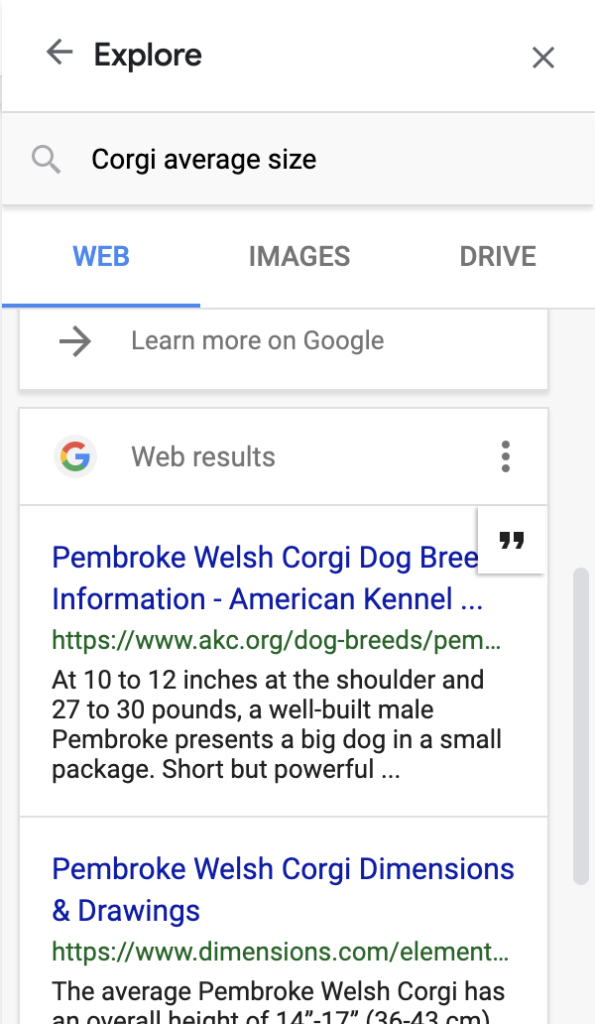The width and height of the screenshot is (595, 1024).
Task: Click the Explore panel title
Action: 148,55
